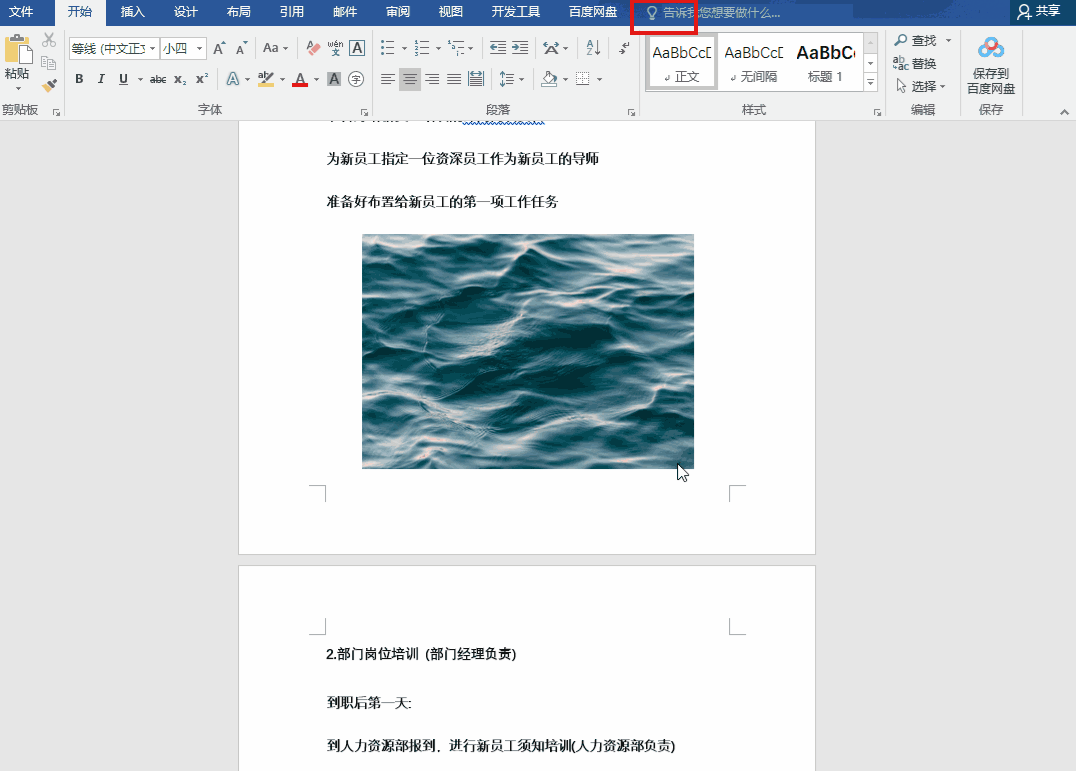Open font color dropdown arrow

click(316, 80)
